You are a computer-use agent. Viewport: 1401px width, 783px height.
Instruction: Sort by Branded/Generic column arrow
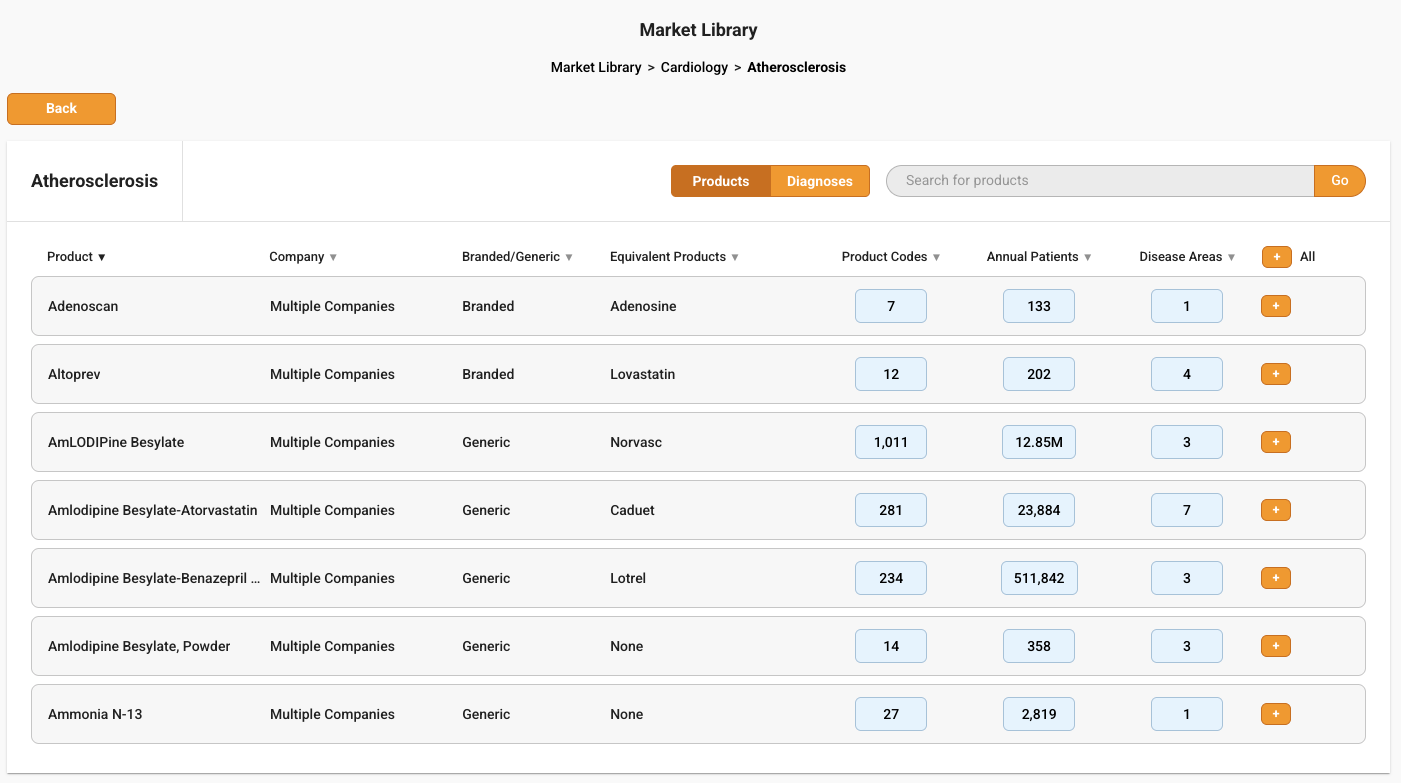[x=569, y=258]
